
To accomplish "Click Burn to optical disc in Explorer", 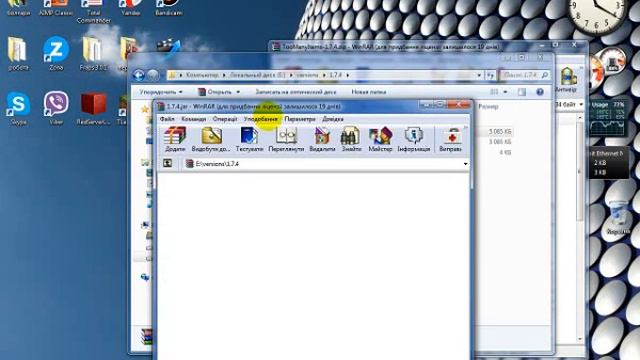I will [x=296, y=92].
